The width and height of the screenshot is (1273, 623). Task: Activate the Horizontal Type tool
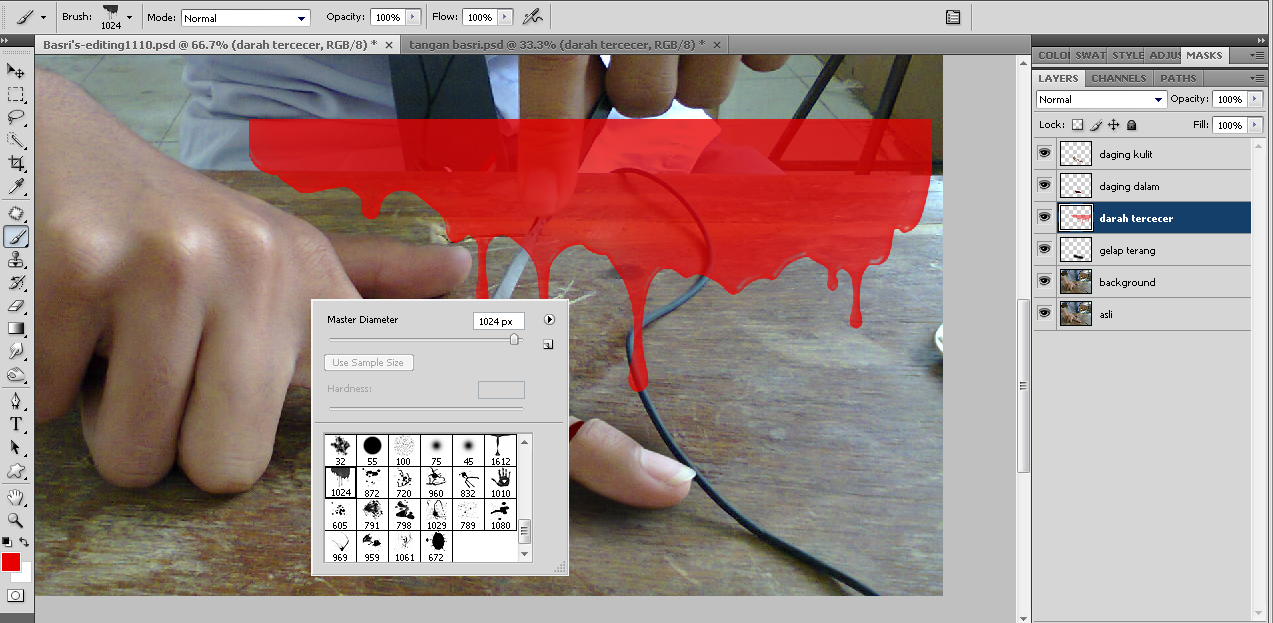coord(14,424)
